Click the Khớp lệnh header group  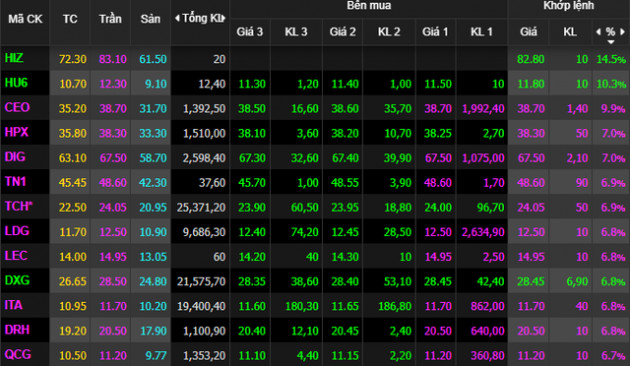(569, 6)
